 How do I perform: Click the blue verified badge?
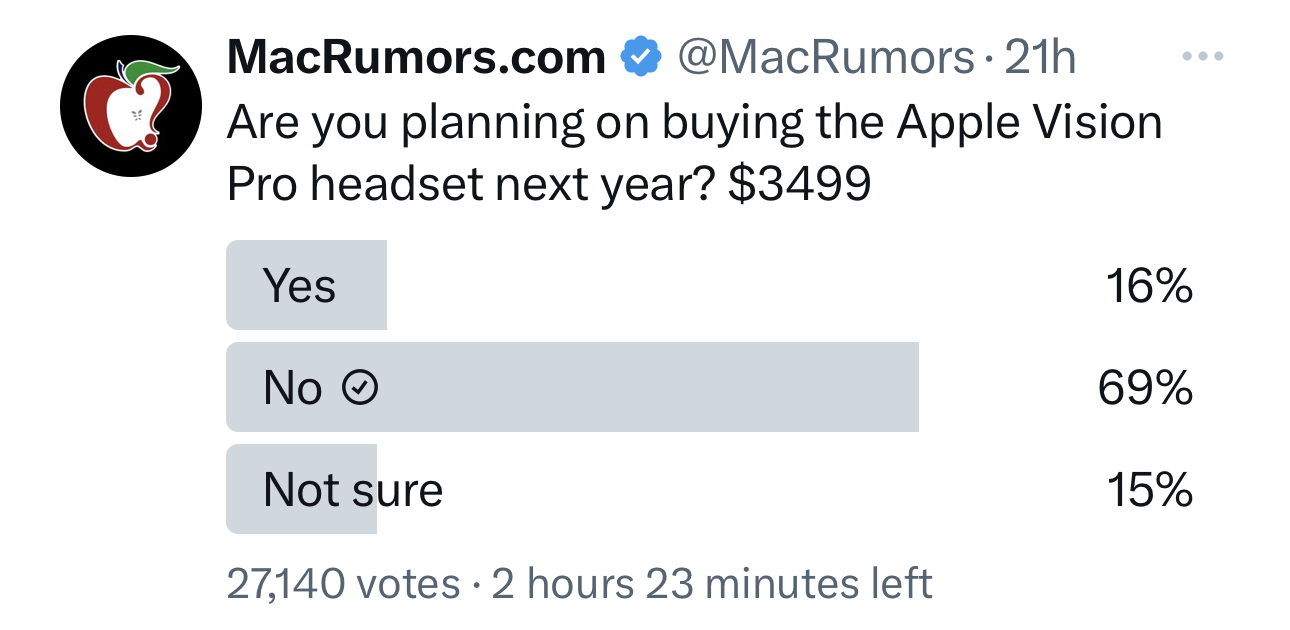(x=641, y=58)
